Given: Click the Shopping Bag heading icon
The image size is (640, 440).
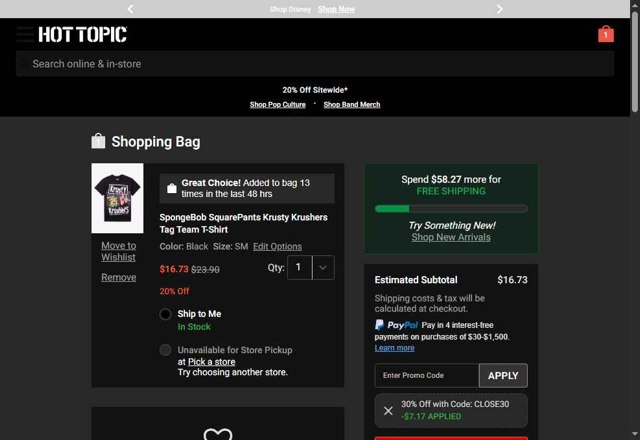Looking at the screenshot, I should coord(98,141).
